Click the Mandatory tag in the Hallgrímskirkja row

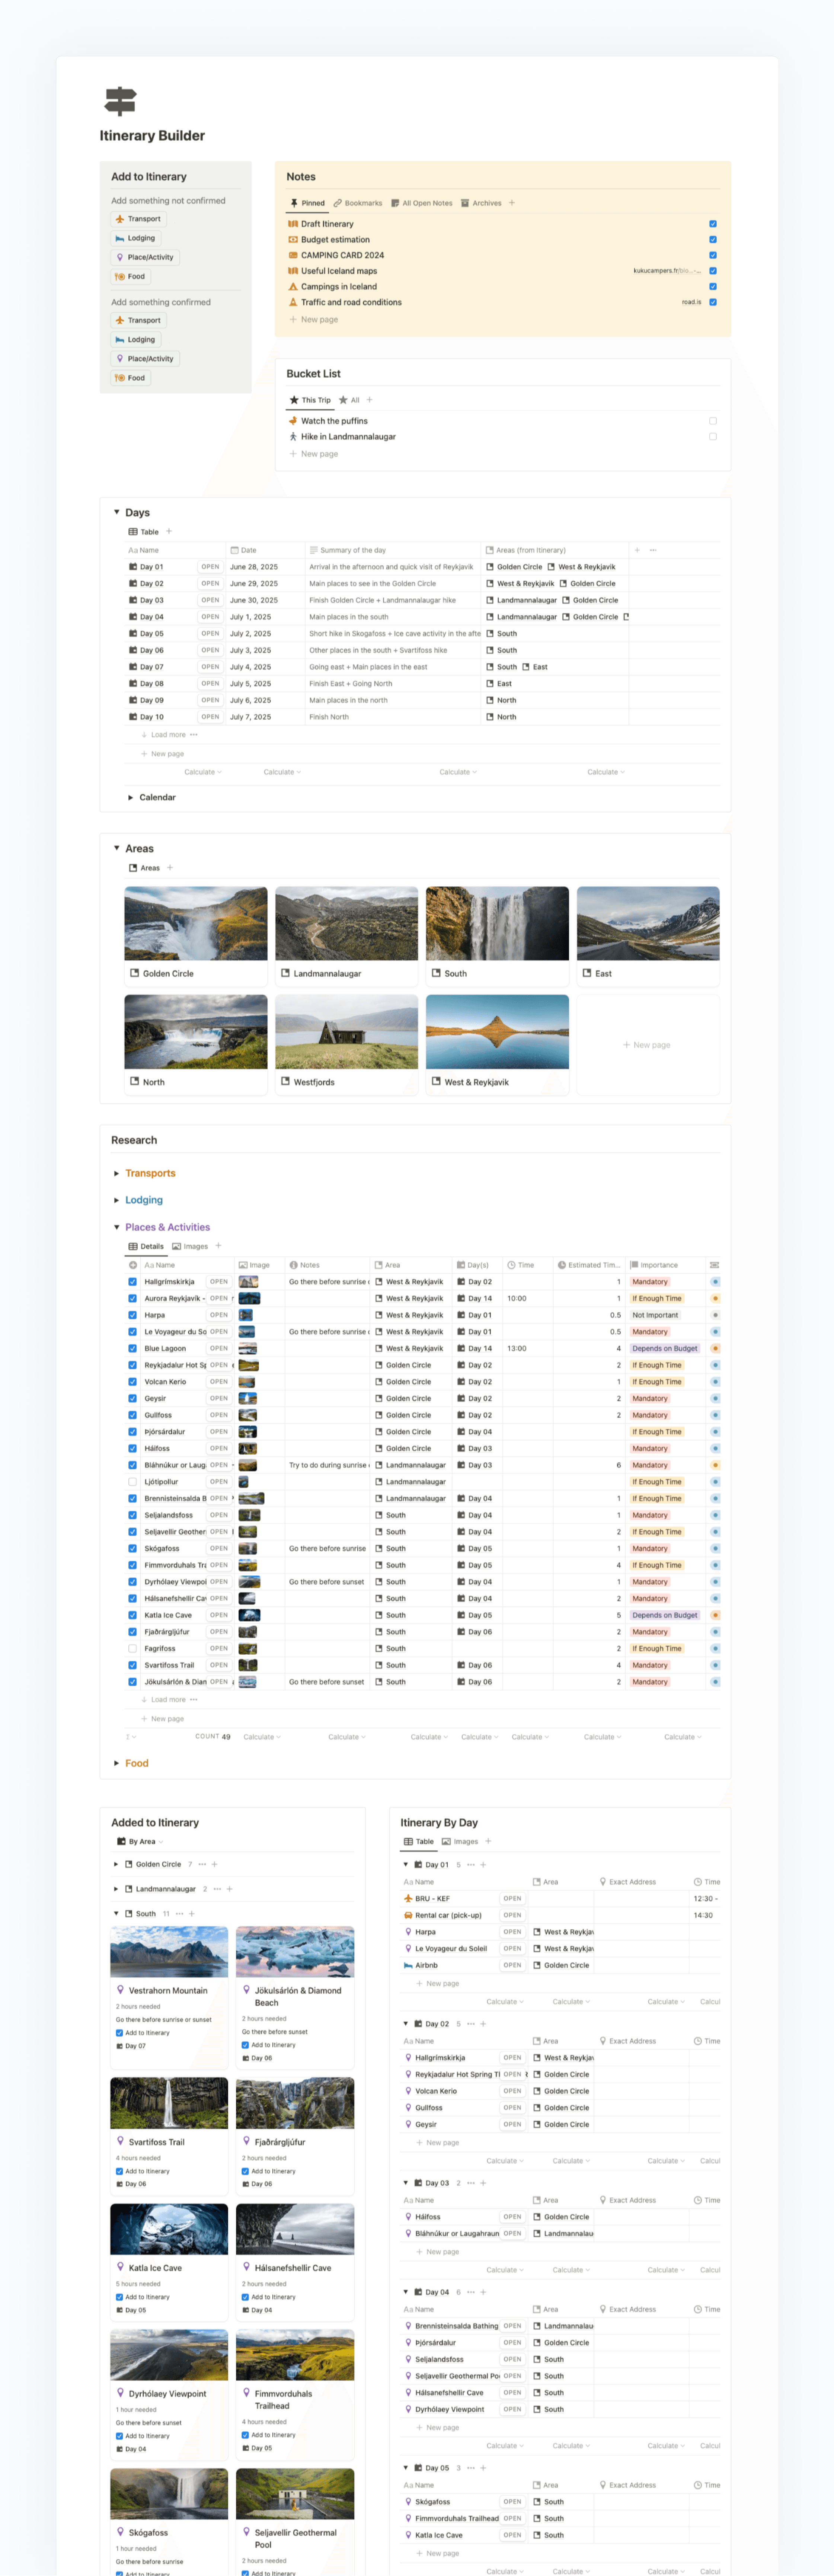coord(650,1282)
